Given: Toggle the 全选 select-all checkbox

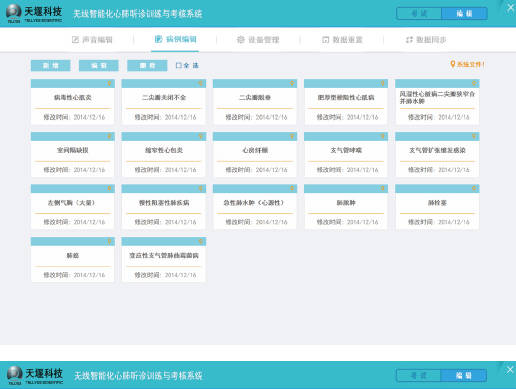Looking at the screenshot, I should pyautogui.click(x=179, y=65).
